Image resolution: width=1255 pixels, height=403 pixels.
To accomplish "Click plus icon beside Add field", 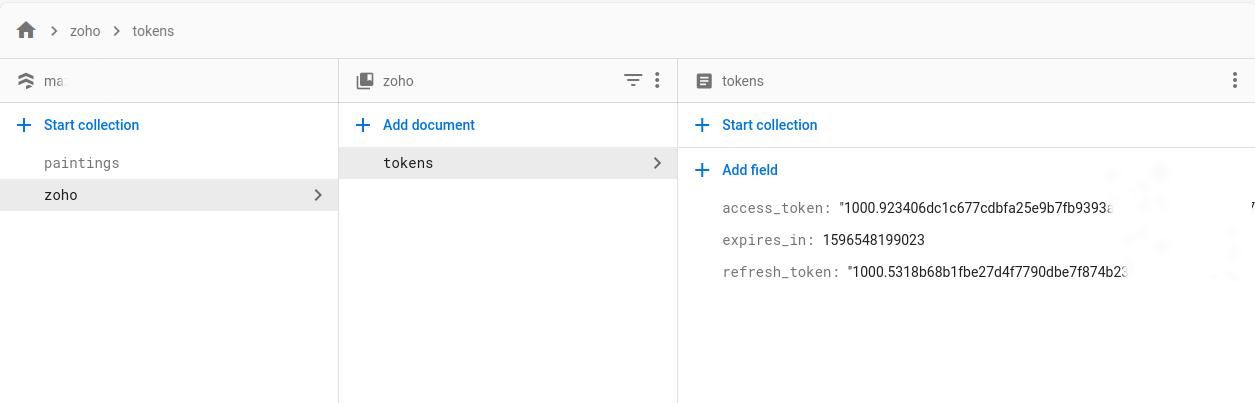I will (702, 170).
